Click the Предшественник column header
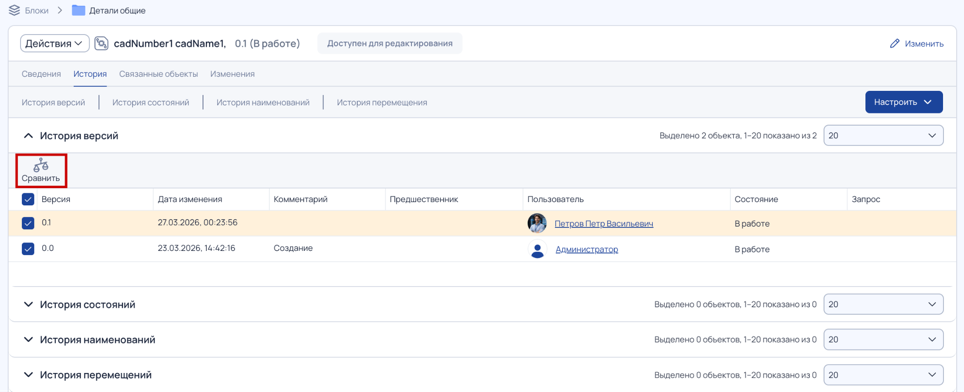The height and width of the screenshot is (392, 964). [424, 199]
